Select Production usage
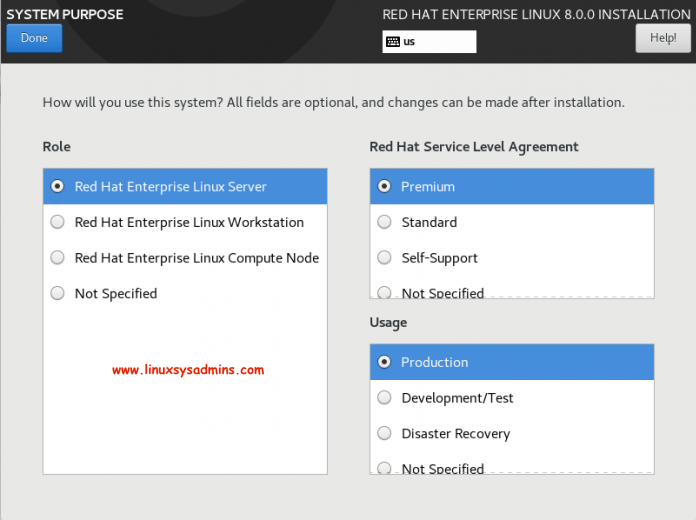The width and height of the screenshot is (696, 520). [512, 362]
